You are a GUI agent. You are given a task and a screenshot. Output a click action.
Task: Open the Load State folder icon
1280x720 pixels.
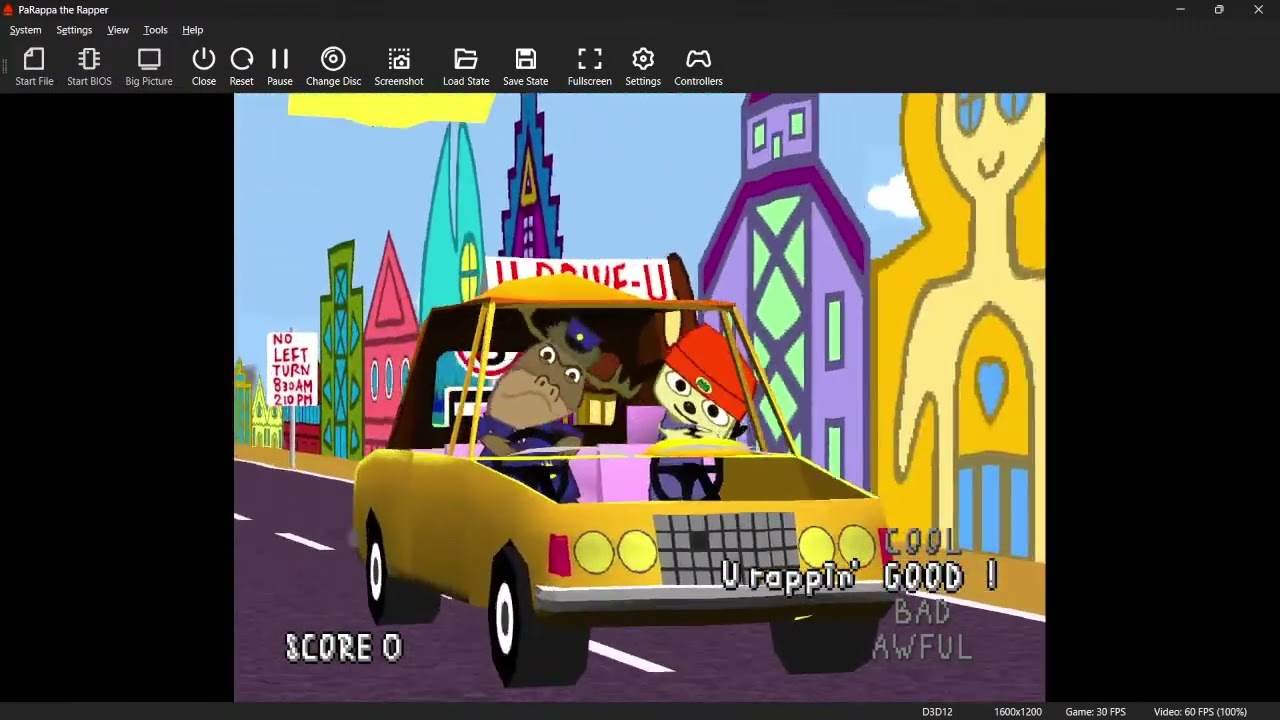point(466,67)
